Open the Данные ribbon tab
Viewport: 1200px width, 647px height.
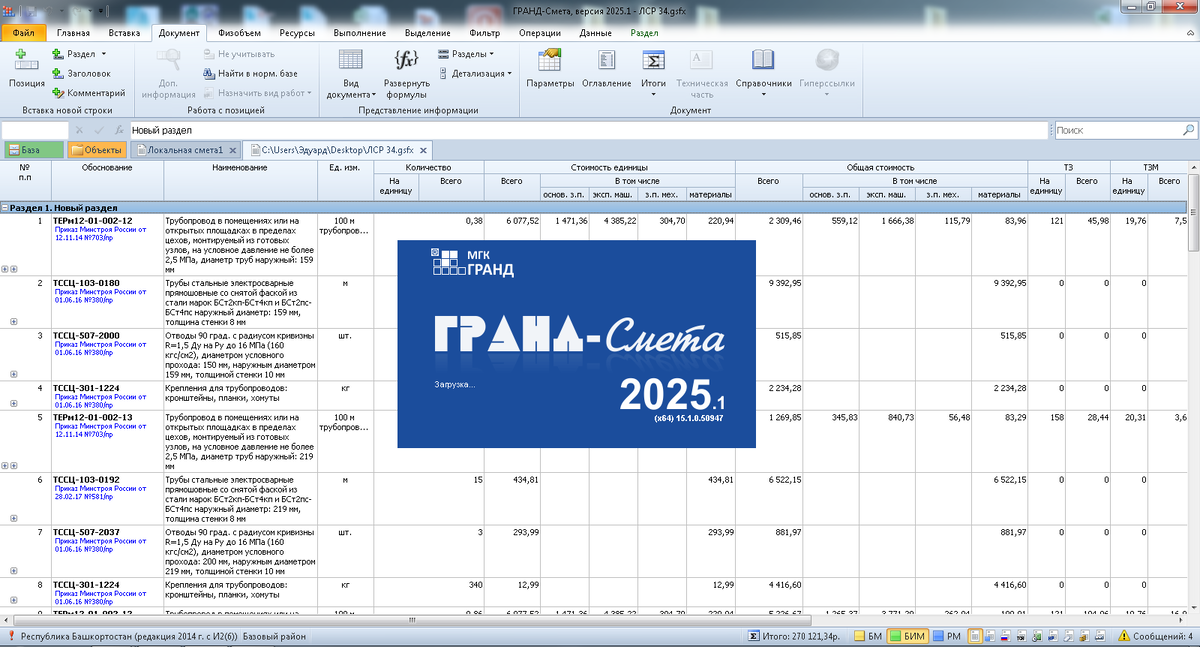[595, 33]
